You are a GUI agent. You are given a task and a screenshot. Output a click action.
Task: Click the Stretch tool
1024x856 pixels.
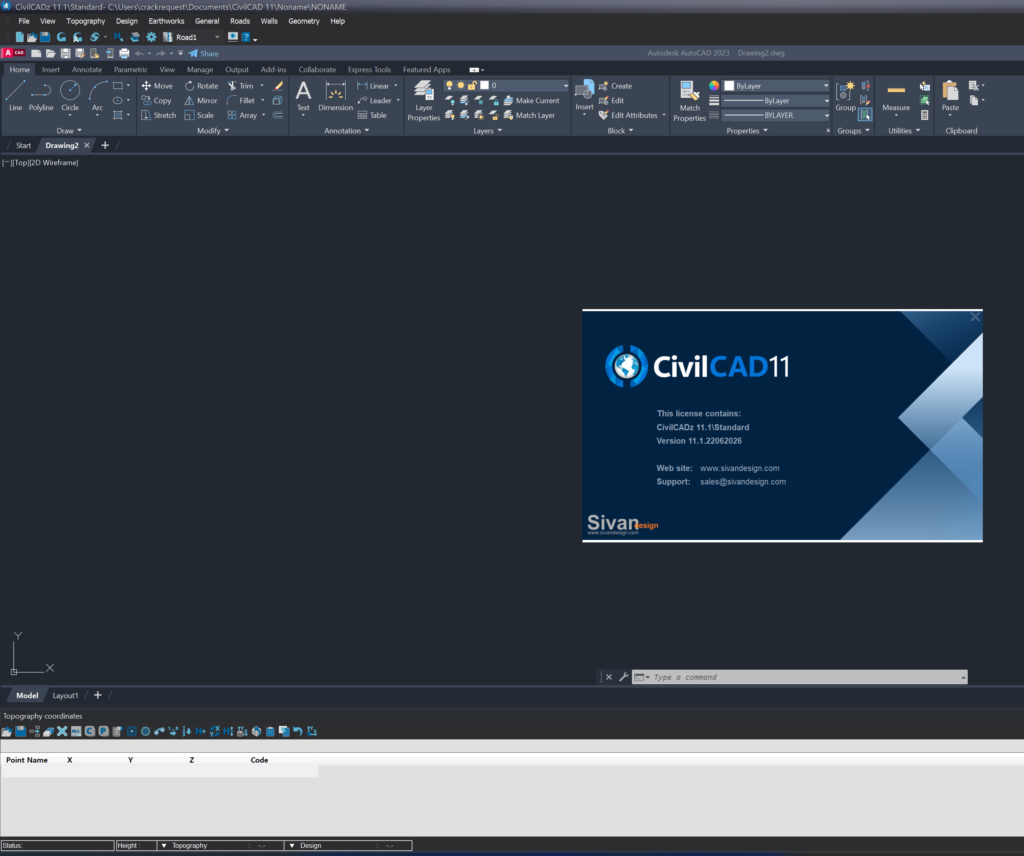[x=159, y=115]
